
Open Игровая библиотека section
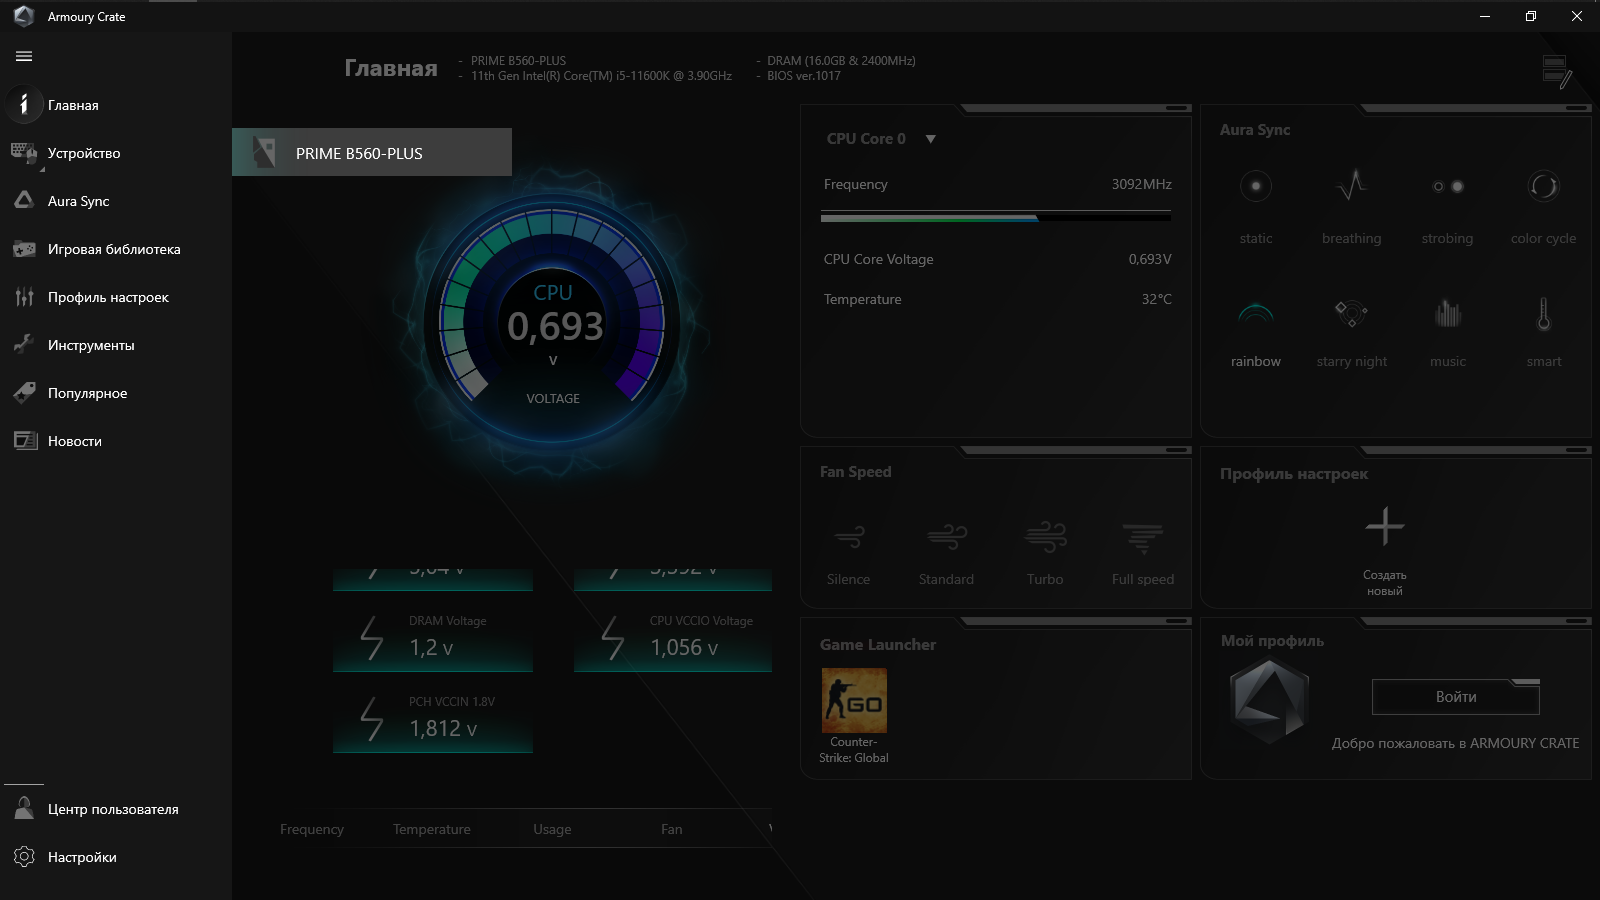pos(116,249)
